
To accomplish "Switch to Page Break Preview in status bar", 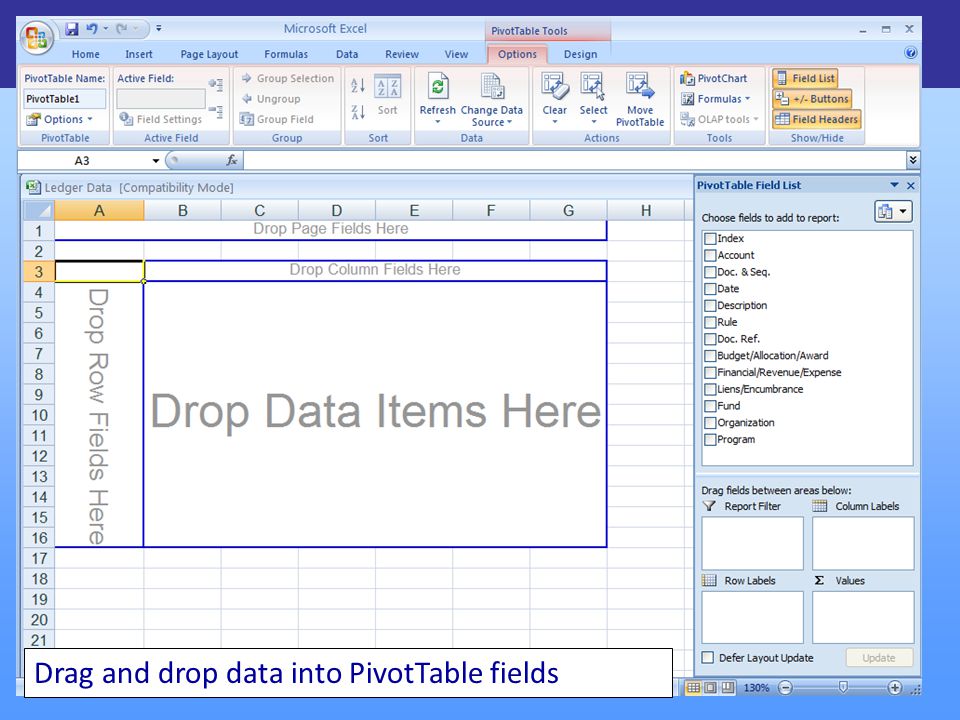I will 727,688.
